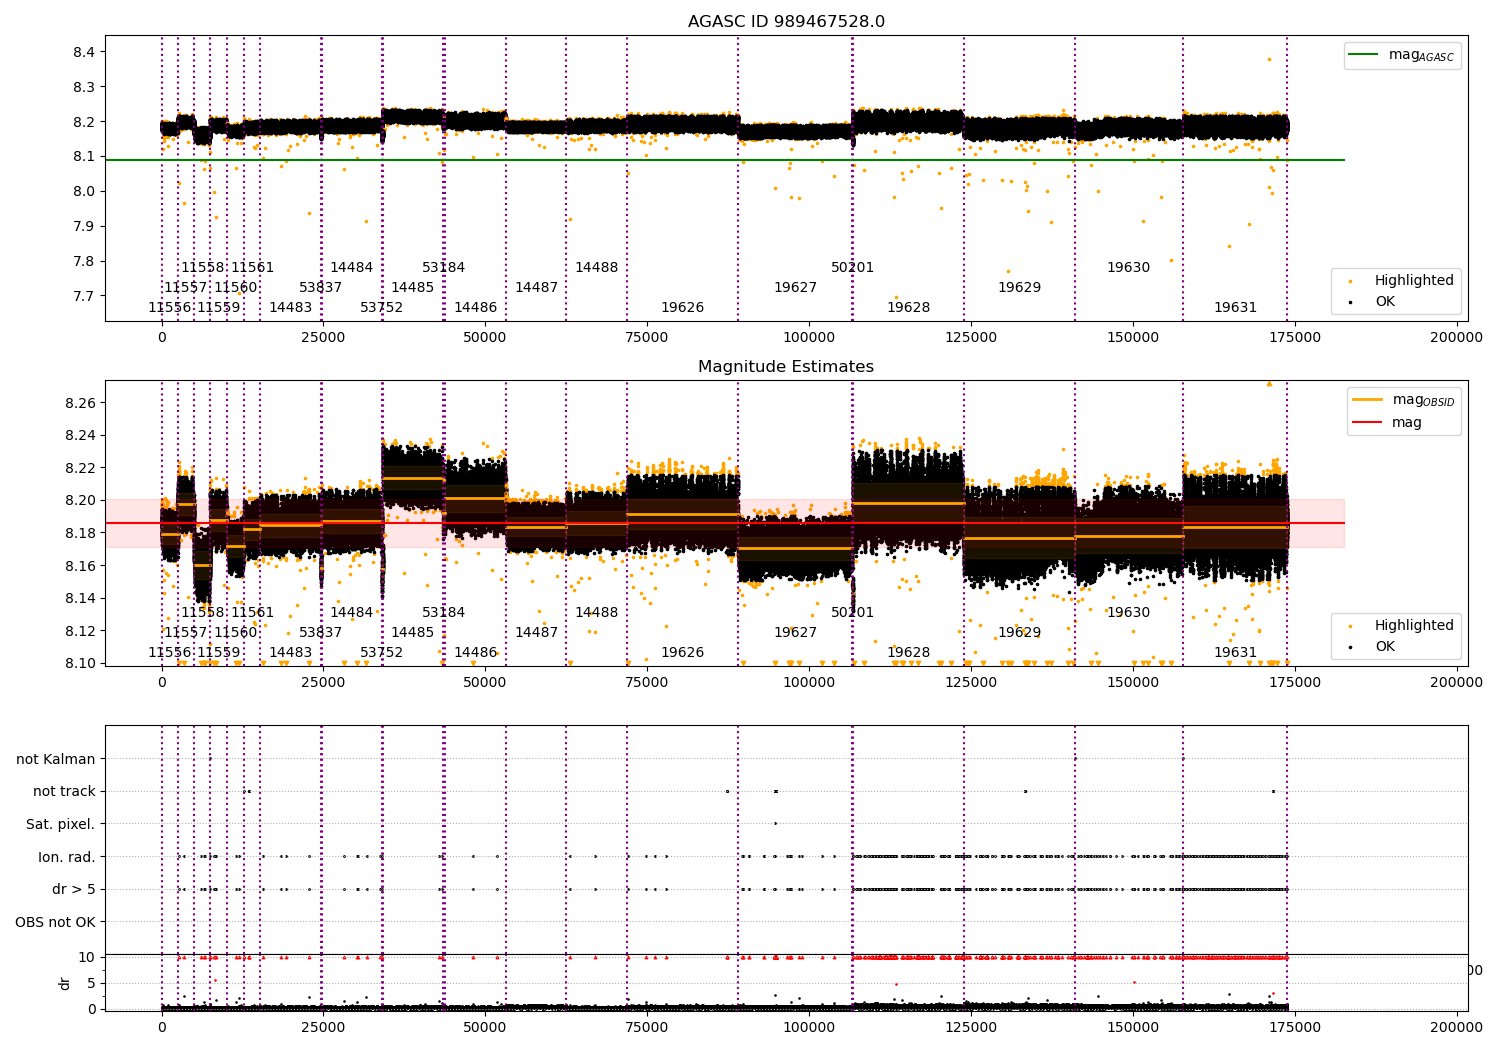Click obsid label 53184 in Magnitude Estimates plot
Viewport: 1500px width, 1050px height.
443,612
